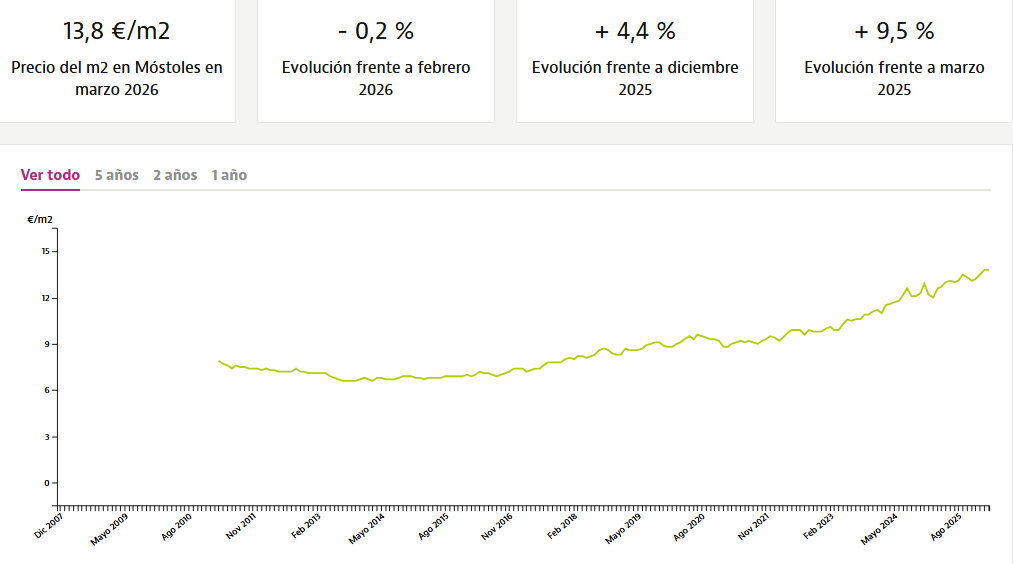Click the 'Mayo 2024' x-axis label
Viewport: 1013px width, 564px height.
pos(877,529)
